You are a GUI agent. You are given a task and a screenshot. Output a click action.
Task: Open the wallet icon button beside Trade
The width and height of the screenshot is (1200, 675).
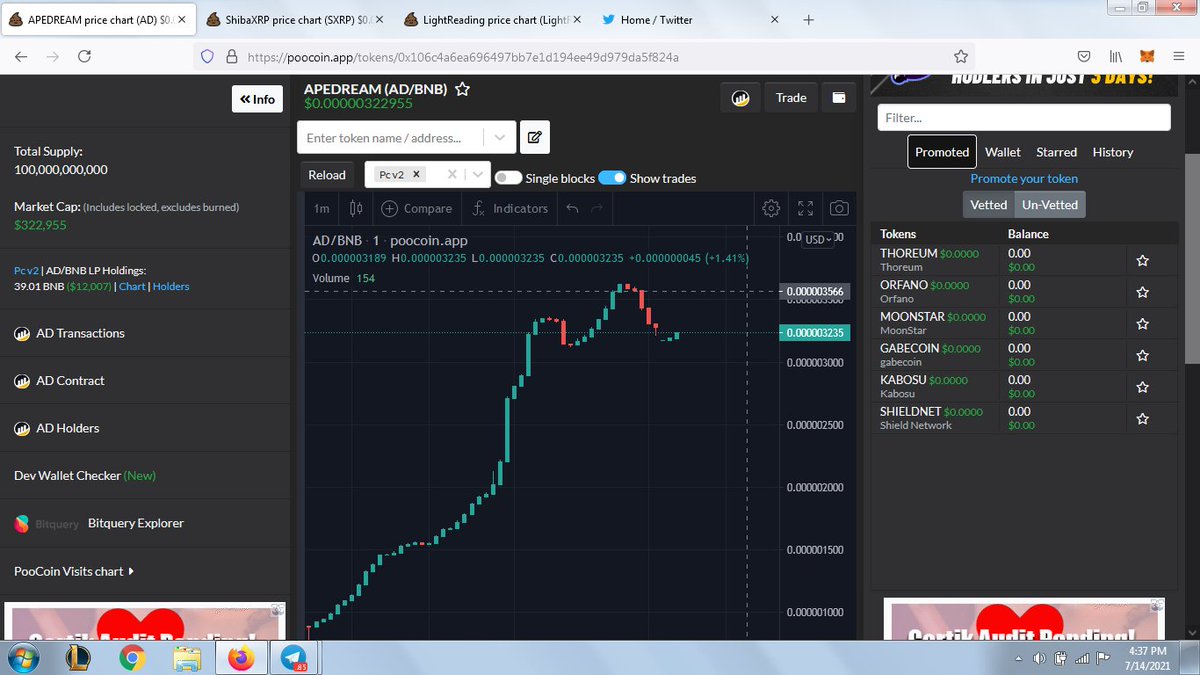[x=839, y=98]
